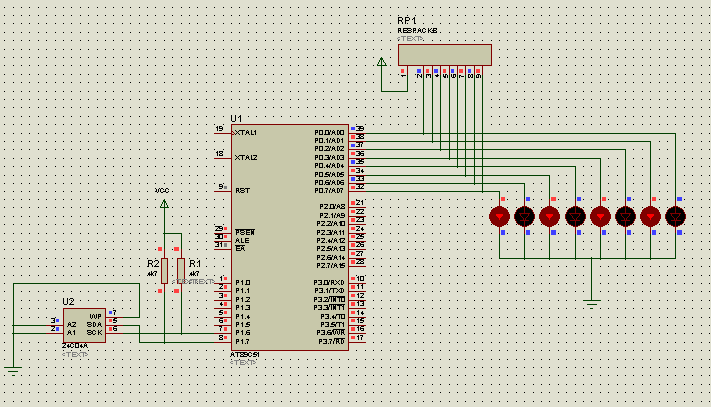Click the P1.0 pin label
The image size is (711, 407).
(x=243, y=282)
